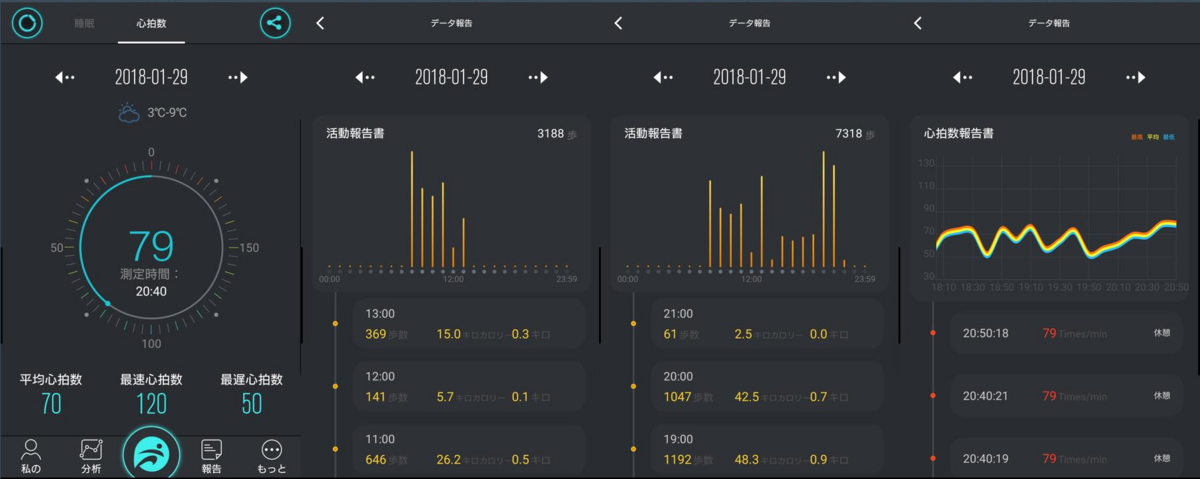This screenshot has height=479, width=1200.
Task: Tap the timeline dot beside the 13:00 row
Action: (x=335, y=323)
